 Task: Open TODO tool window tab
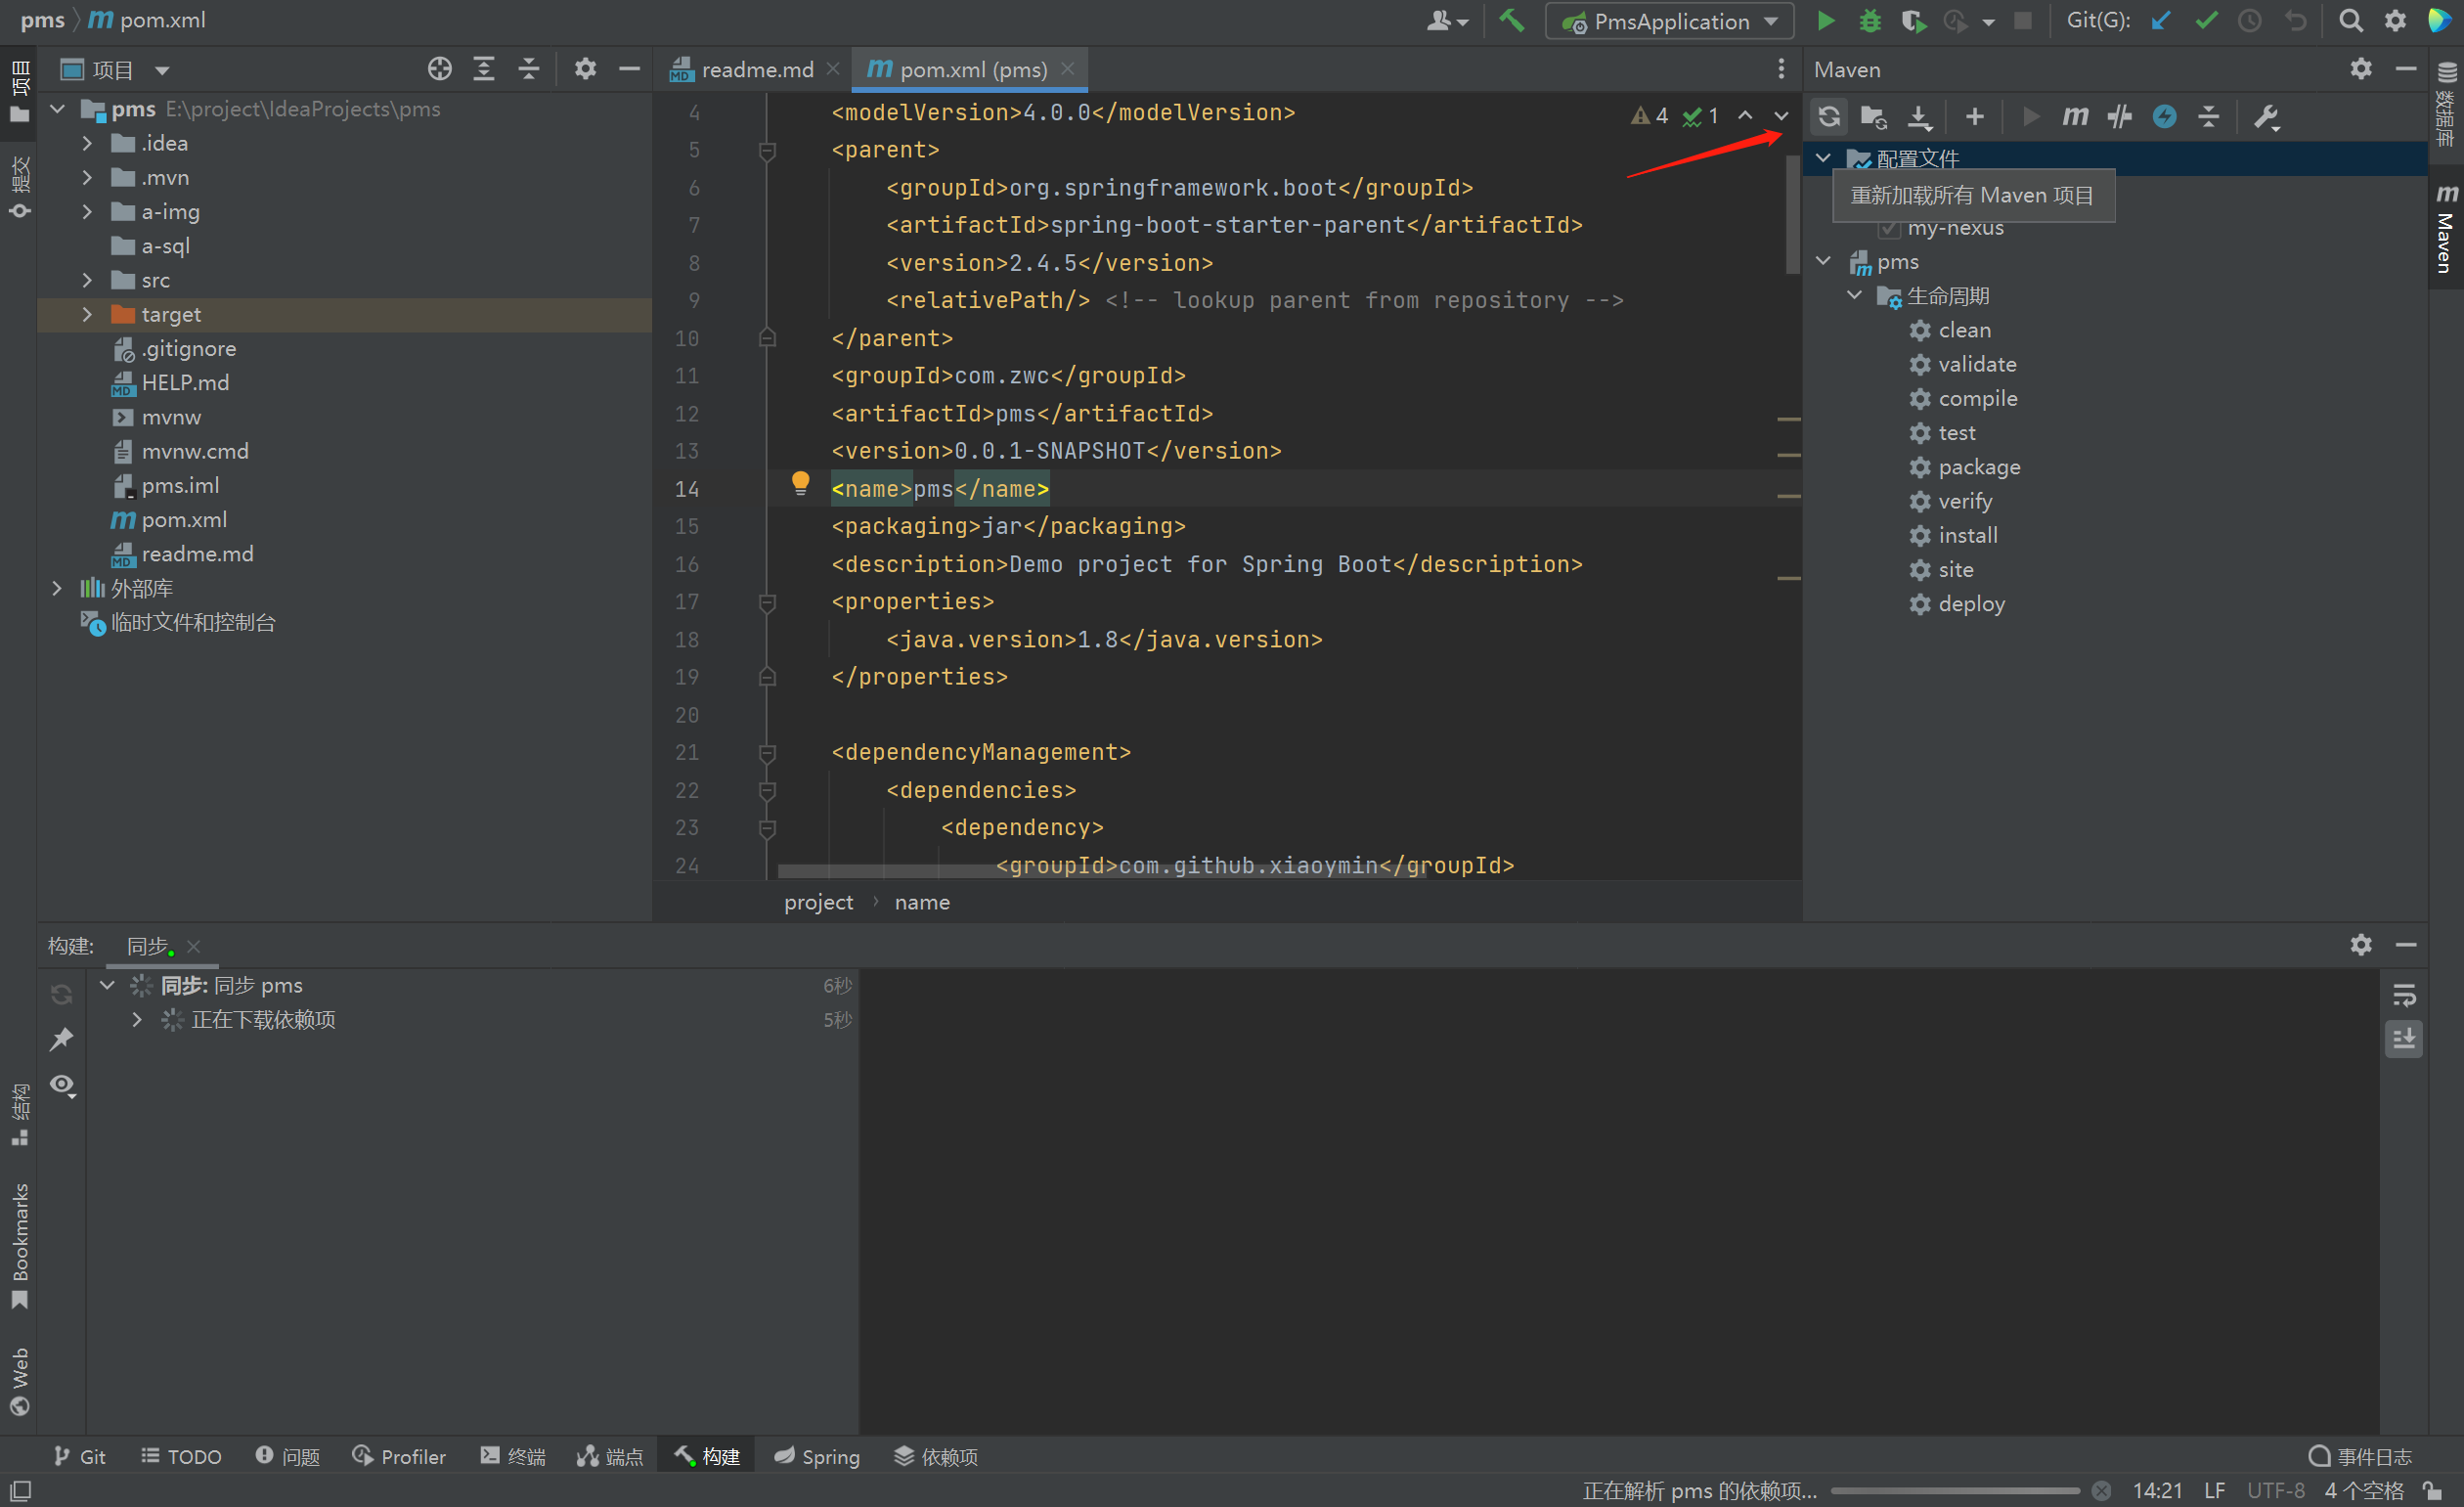coord(181,1456)
